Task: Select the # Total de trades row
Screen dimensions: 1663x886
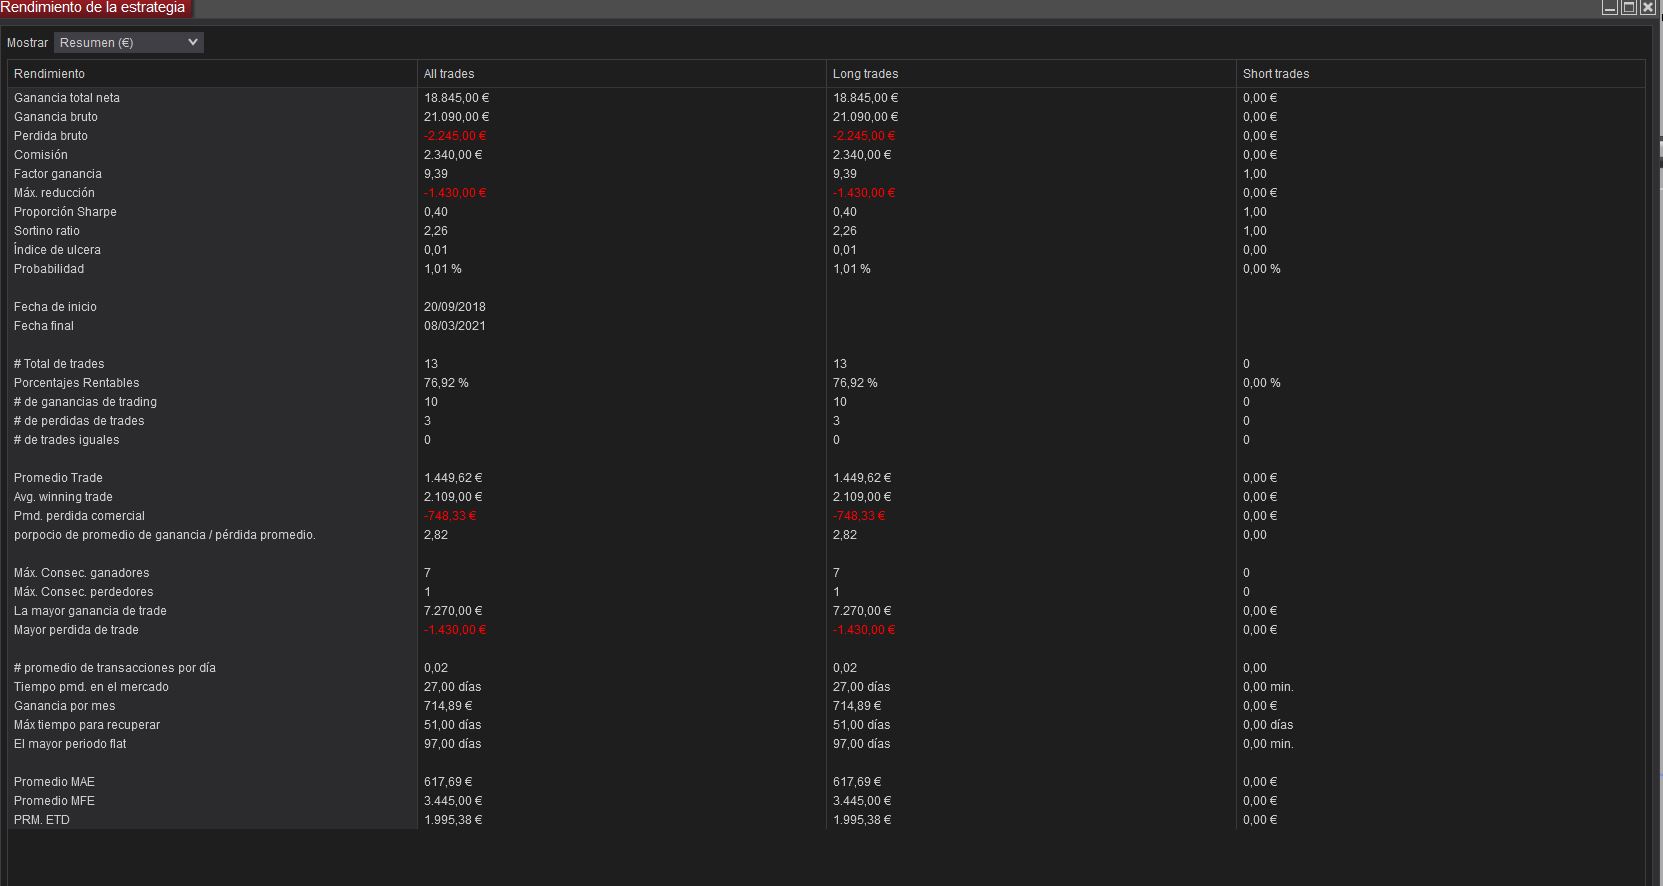Action: (x=59, y=364)
